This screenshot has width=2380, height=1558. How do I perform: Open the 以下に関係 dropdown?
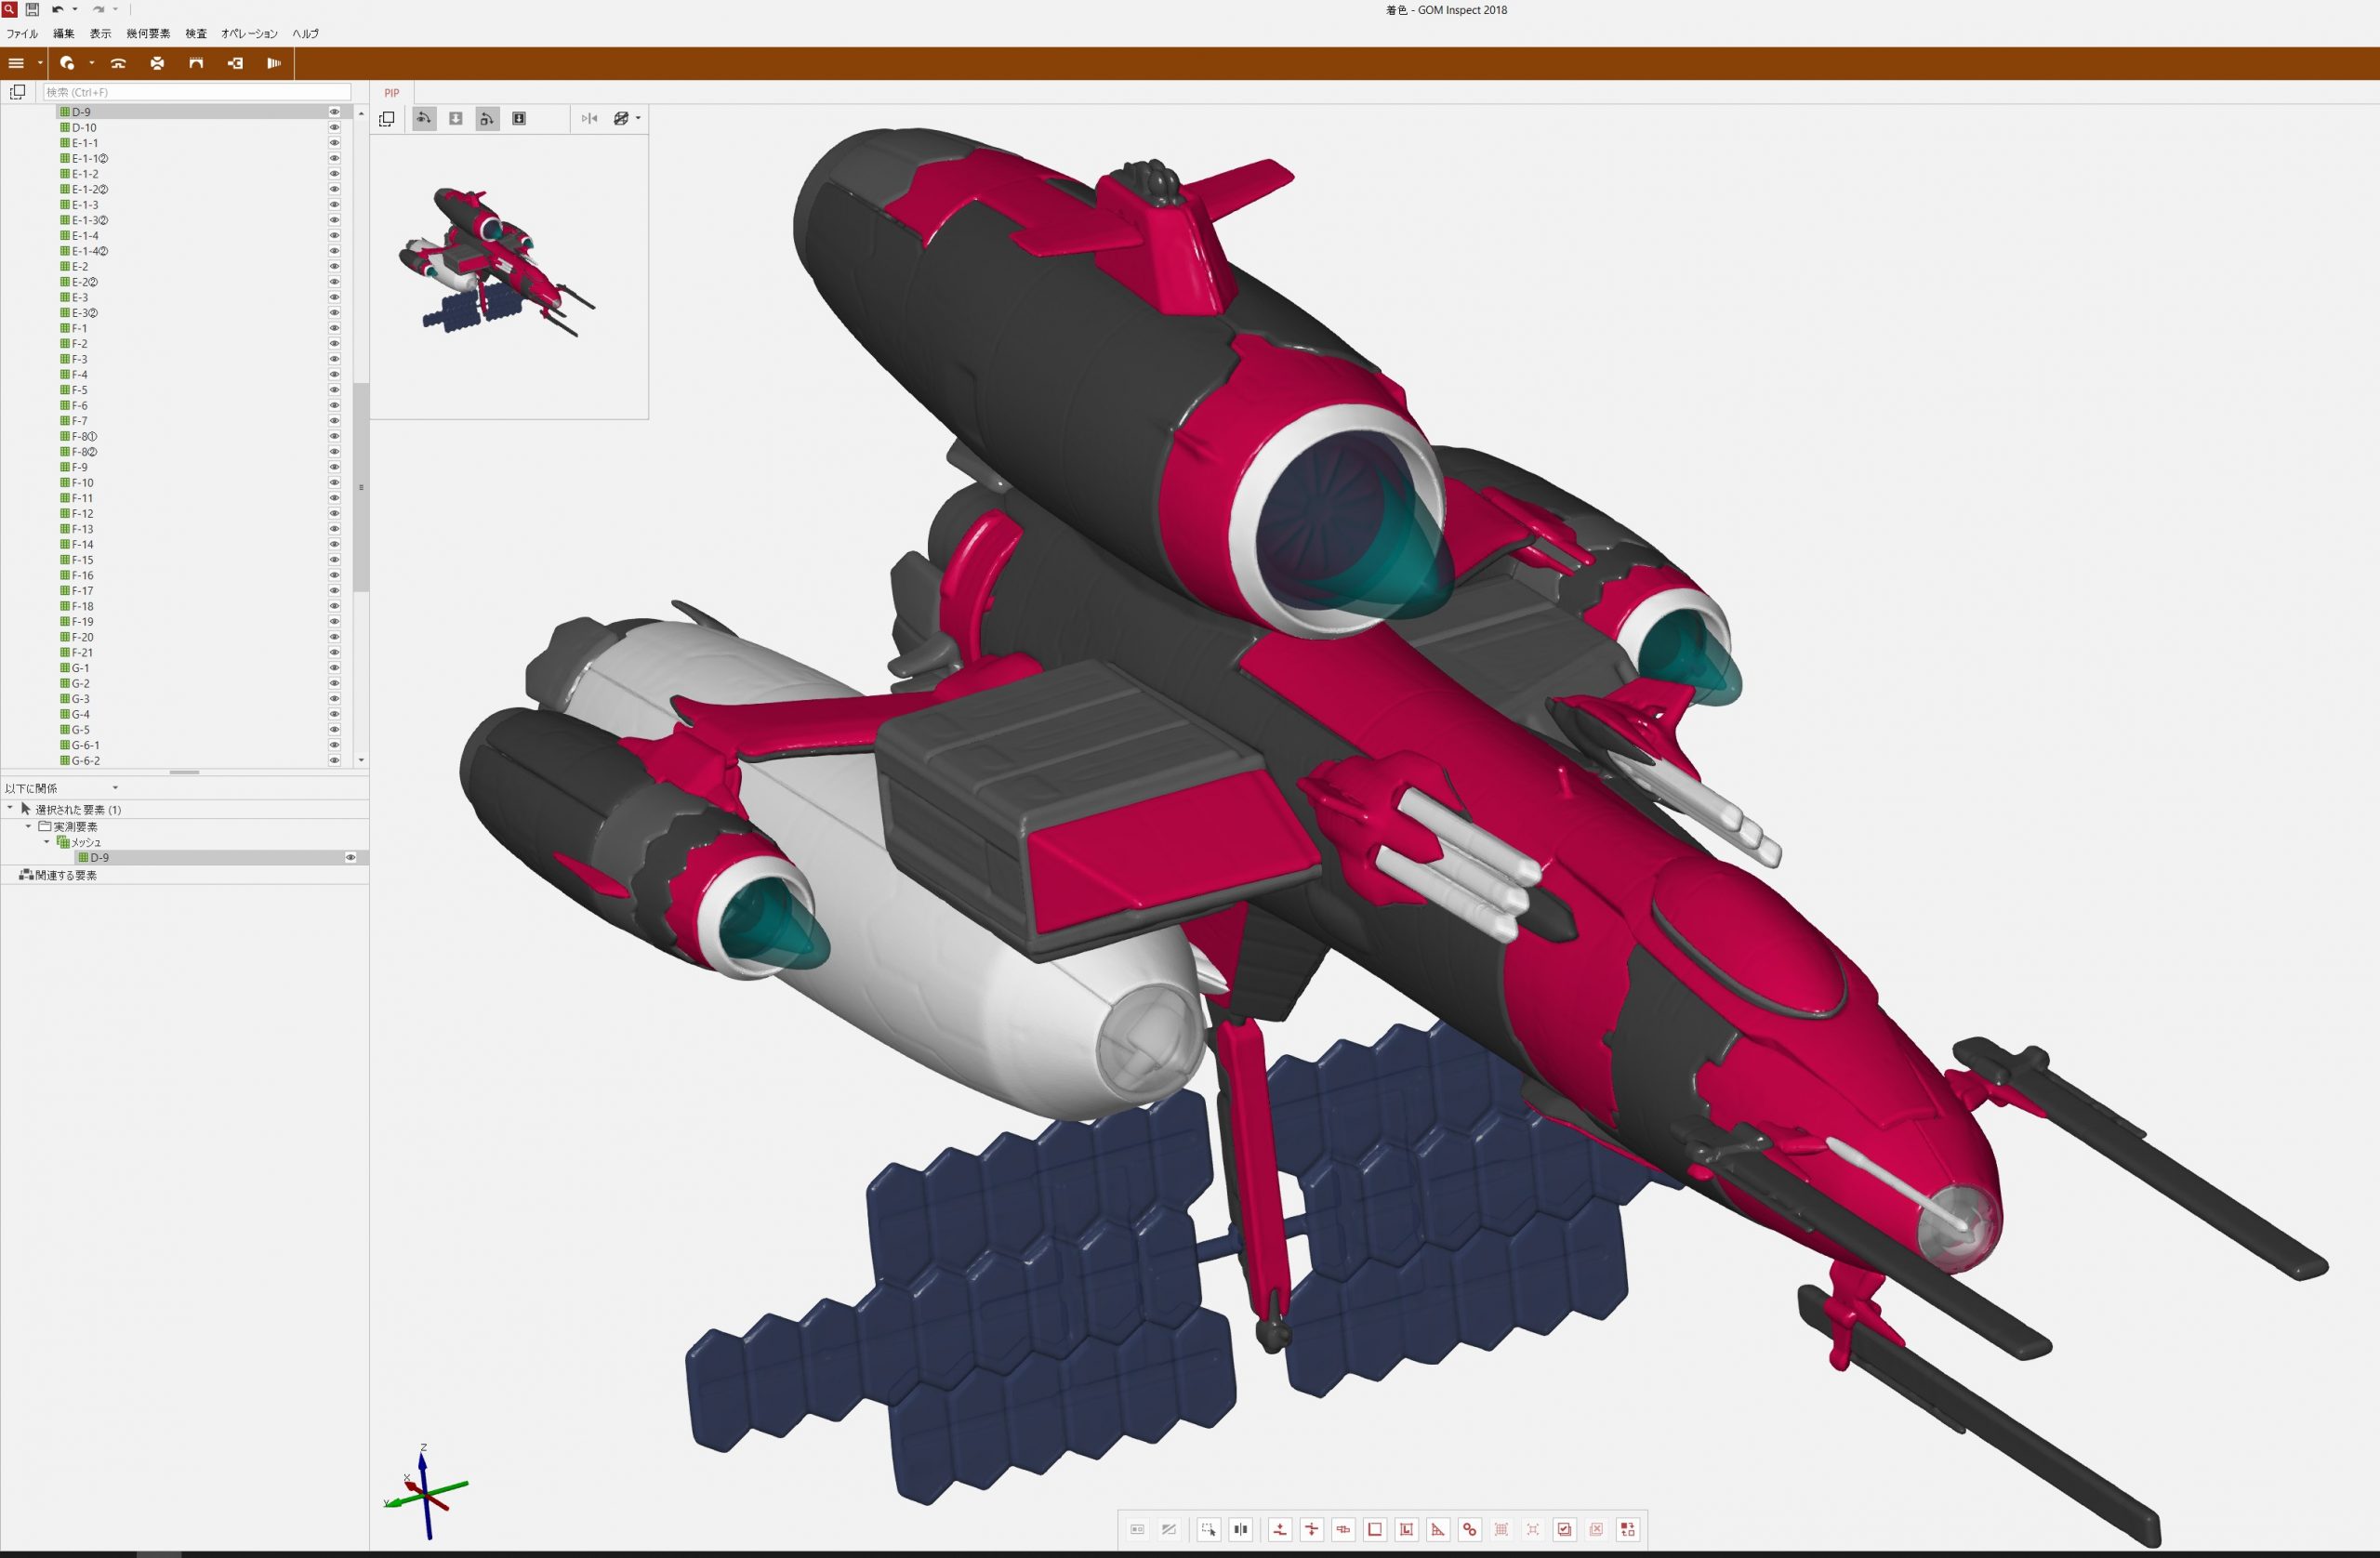pyautogui.click(x=115, y=788)
